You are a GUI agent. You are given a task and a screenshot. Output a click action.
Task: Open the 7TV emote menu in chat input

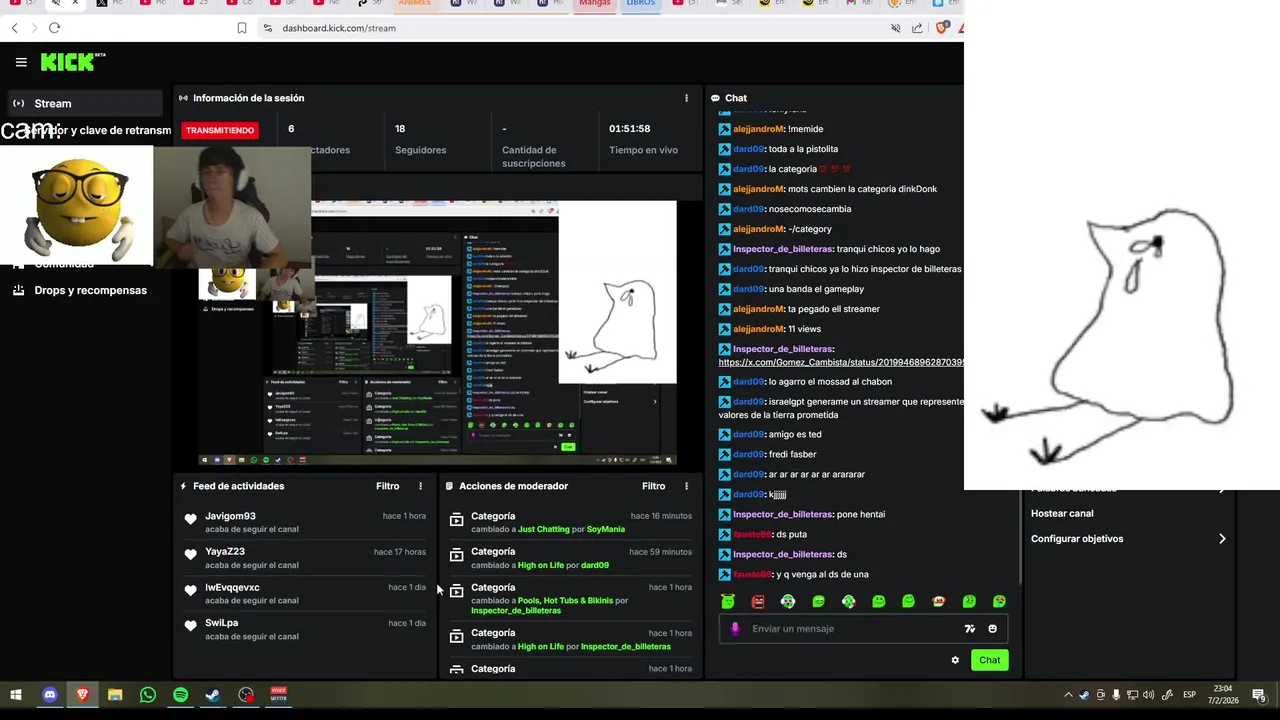tap(969, 629)
